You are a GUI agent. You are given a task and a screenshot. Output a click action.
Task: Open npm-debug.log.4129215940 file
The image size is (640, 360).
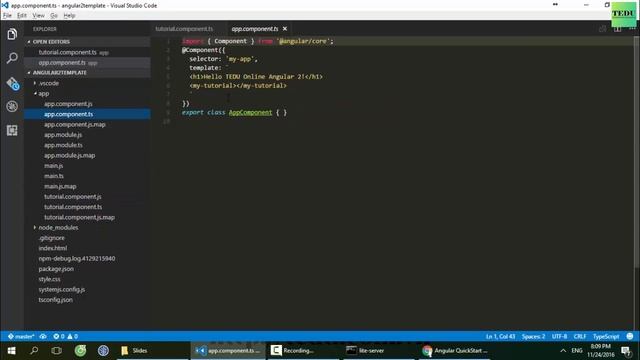click(x=77, y=258)
